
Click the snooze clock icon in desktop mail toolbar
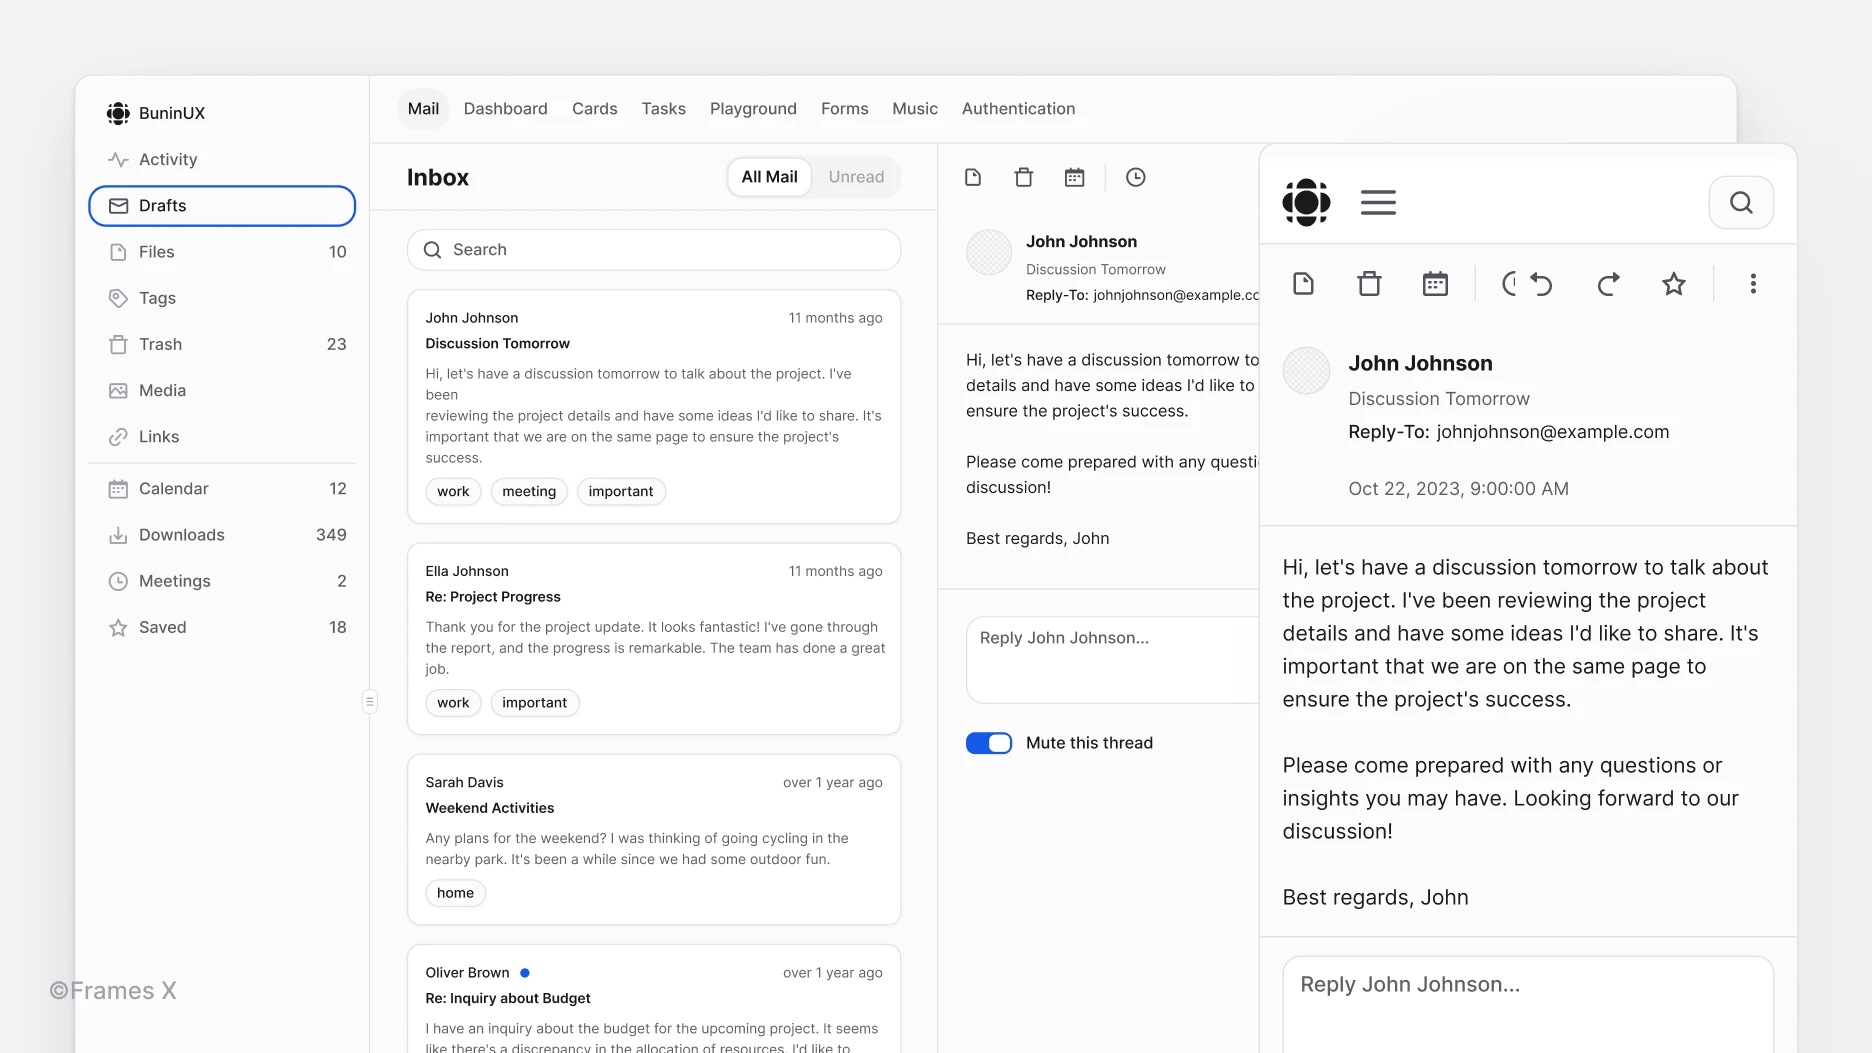1136,177
